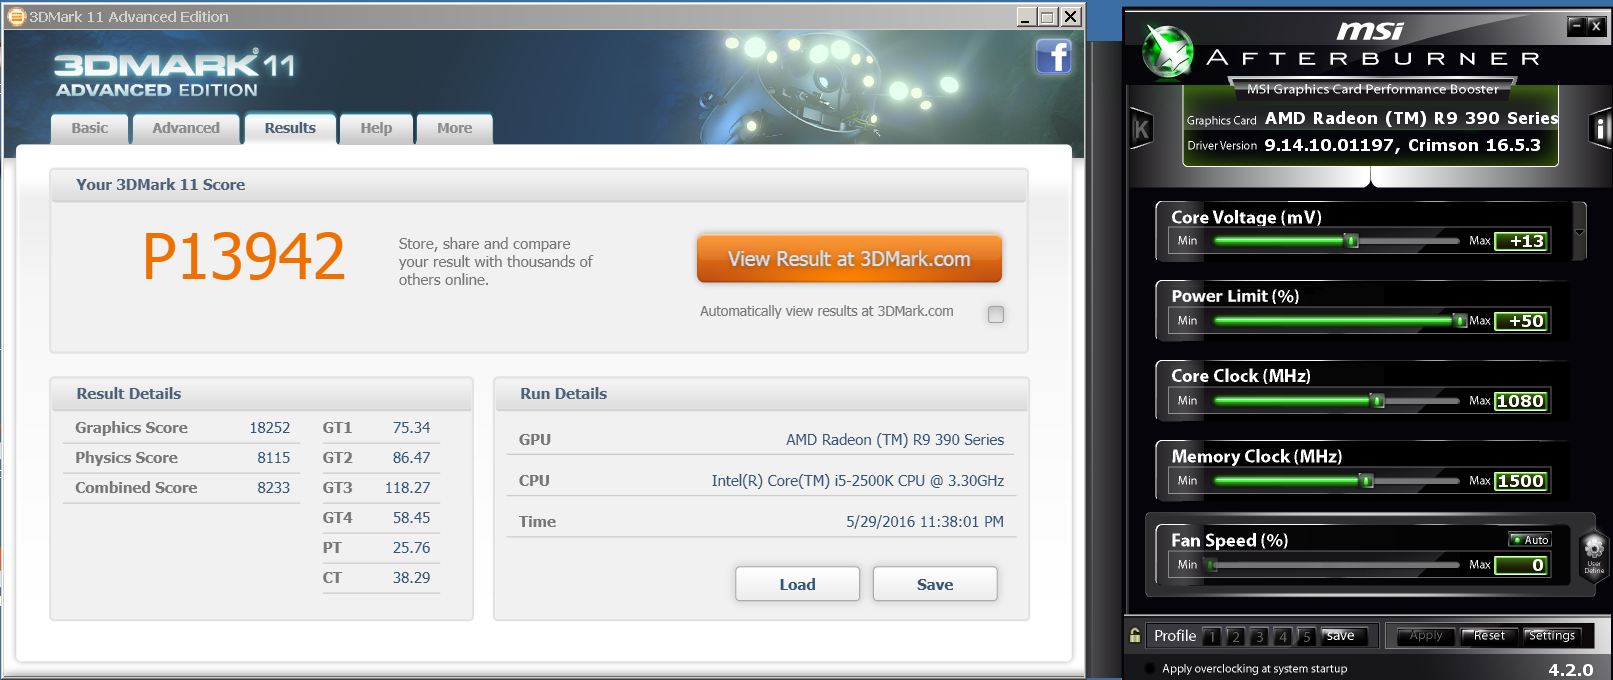
Task: Click the Fan Speed 0 value field
Action: pyautogui.click(x=1522, y=565)
